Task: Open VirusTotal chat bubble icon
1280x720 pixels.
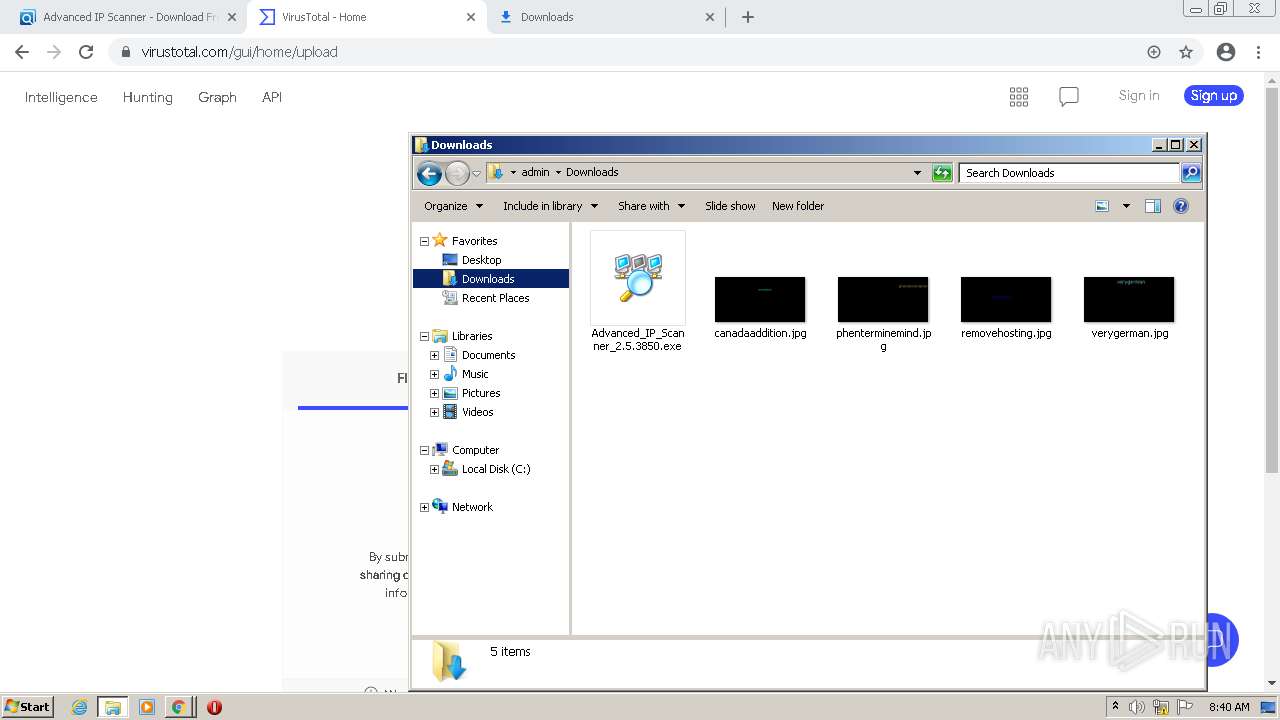Action: click(x=1069, y=97)
